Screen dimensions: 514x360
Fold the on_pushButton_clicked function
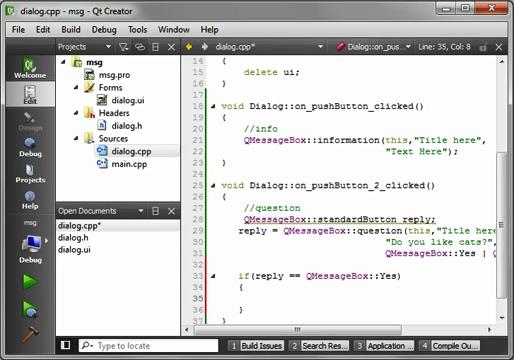click(213, 106)
